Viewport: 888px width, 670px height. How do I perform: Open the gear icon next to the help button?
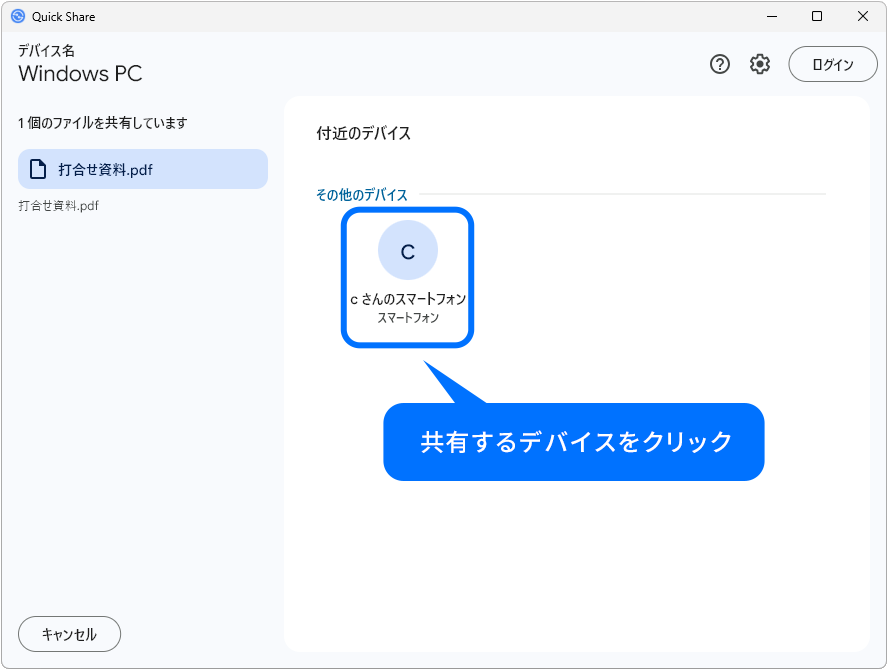[x=759, y=64]
